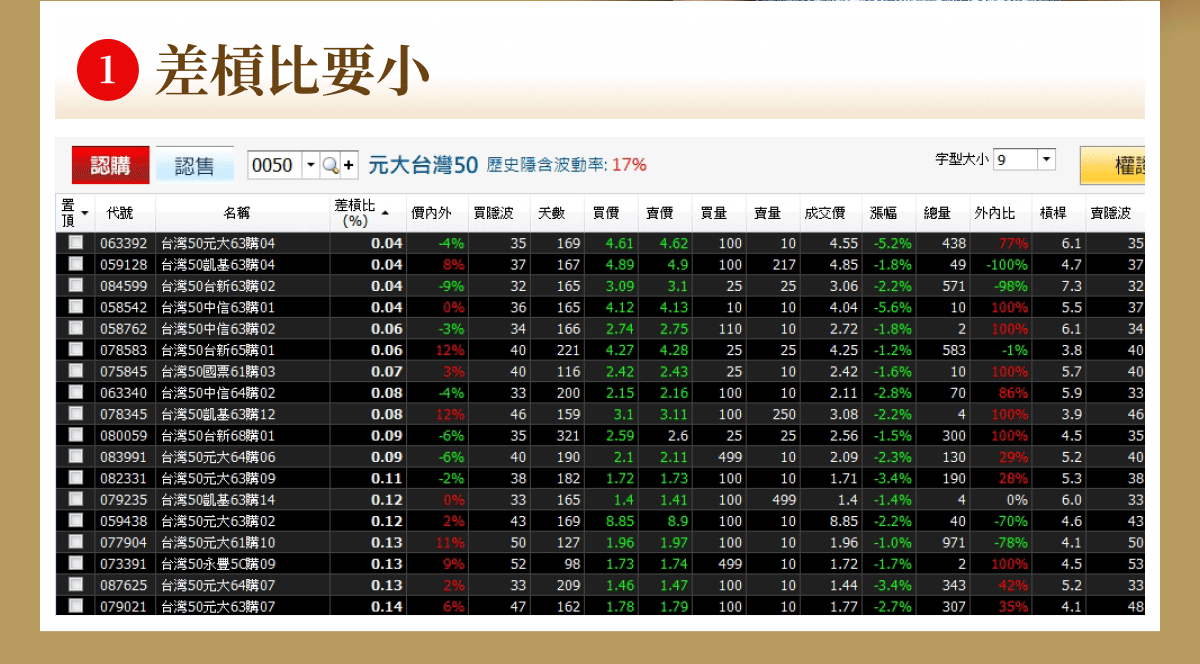Select warrant name 台灣50永豐5C購09
This screenshot has width=1200, height=664.
[x=218, y=564]
